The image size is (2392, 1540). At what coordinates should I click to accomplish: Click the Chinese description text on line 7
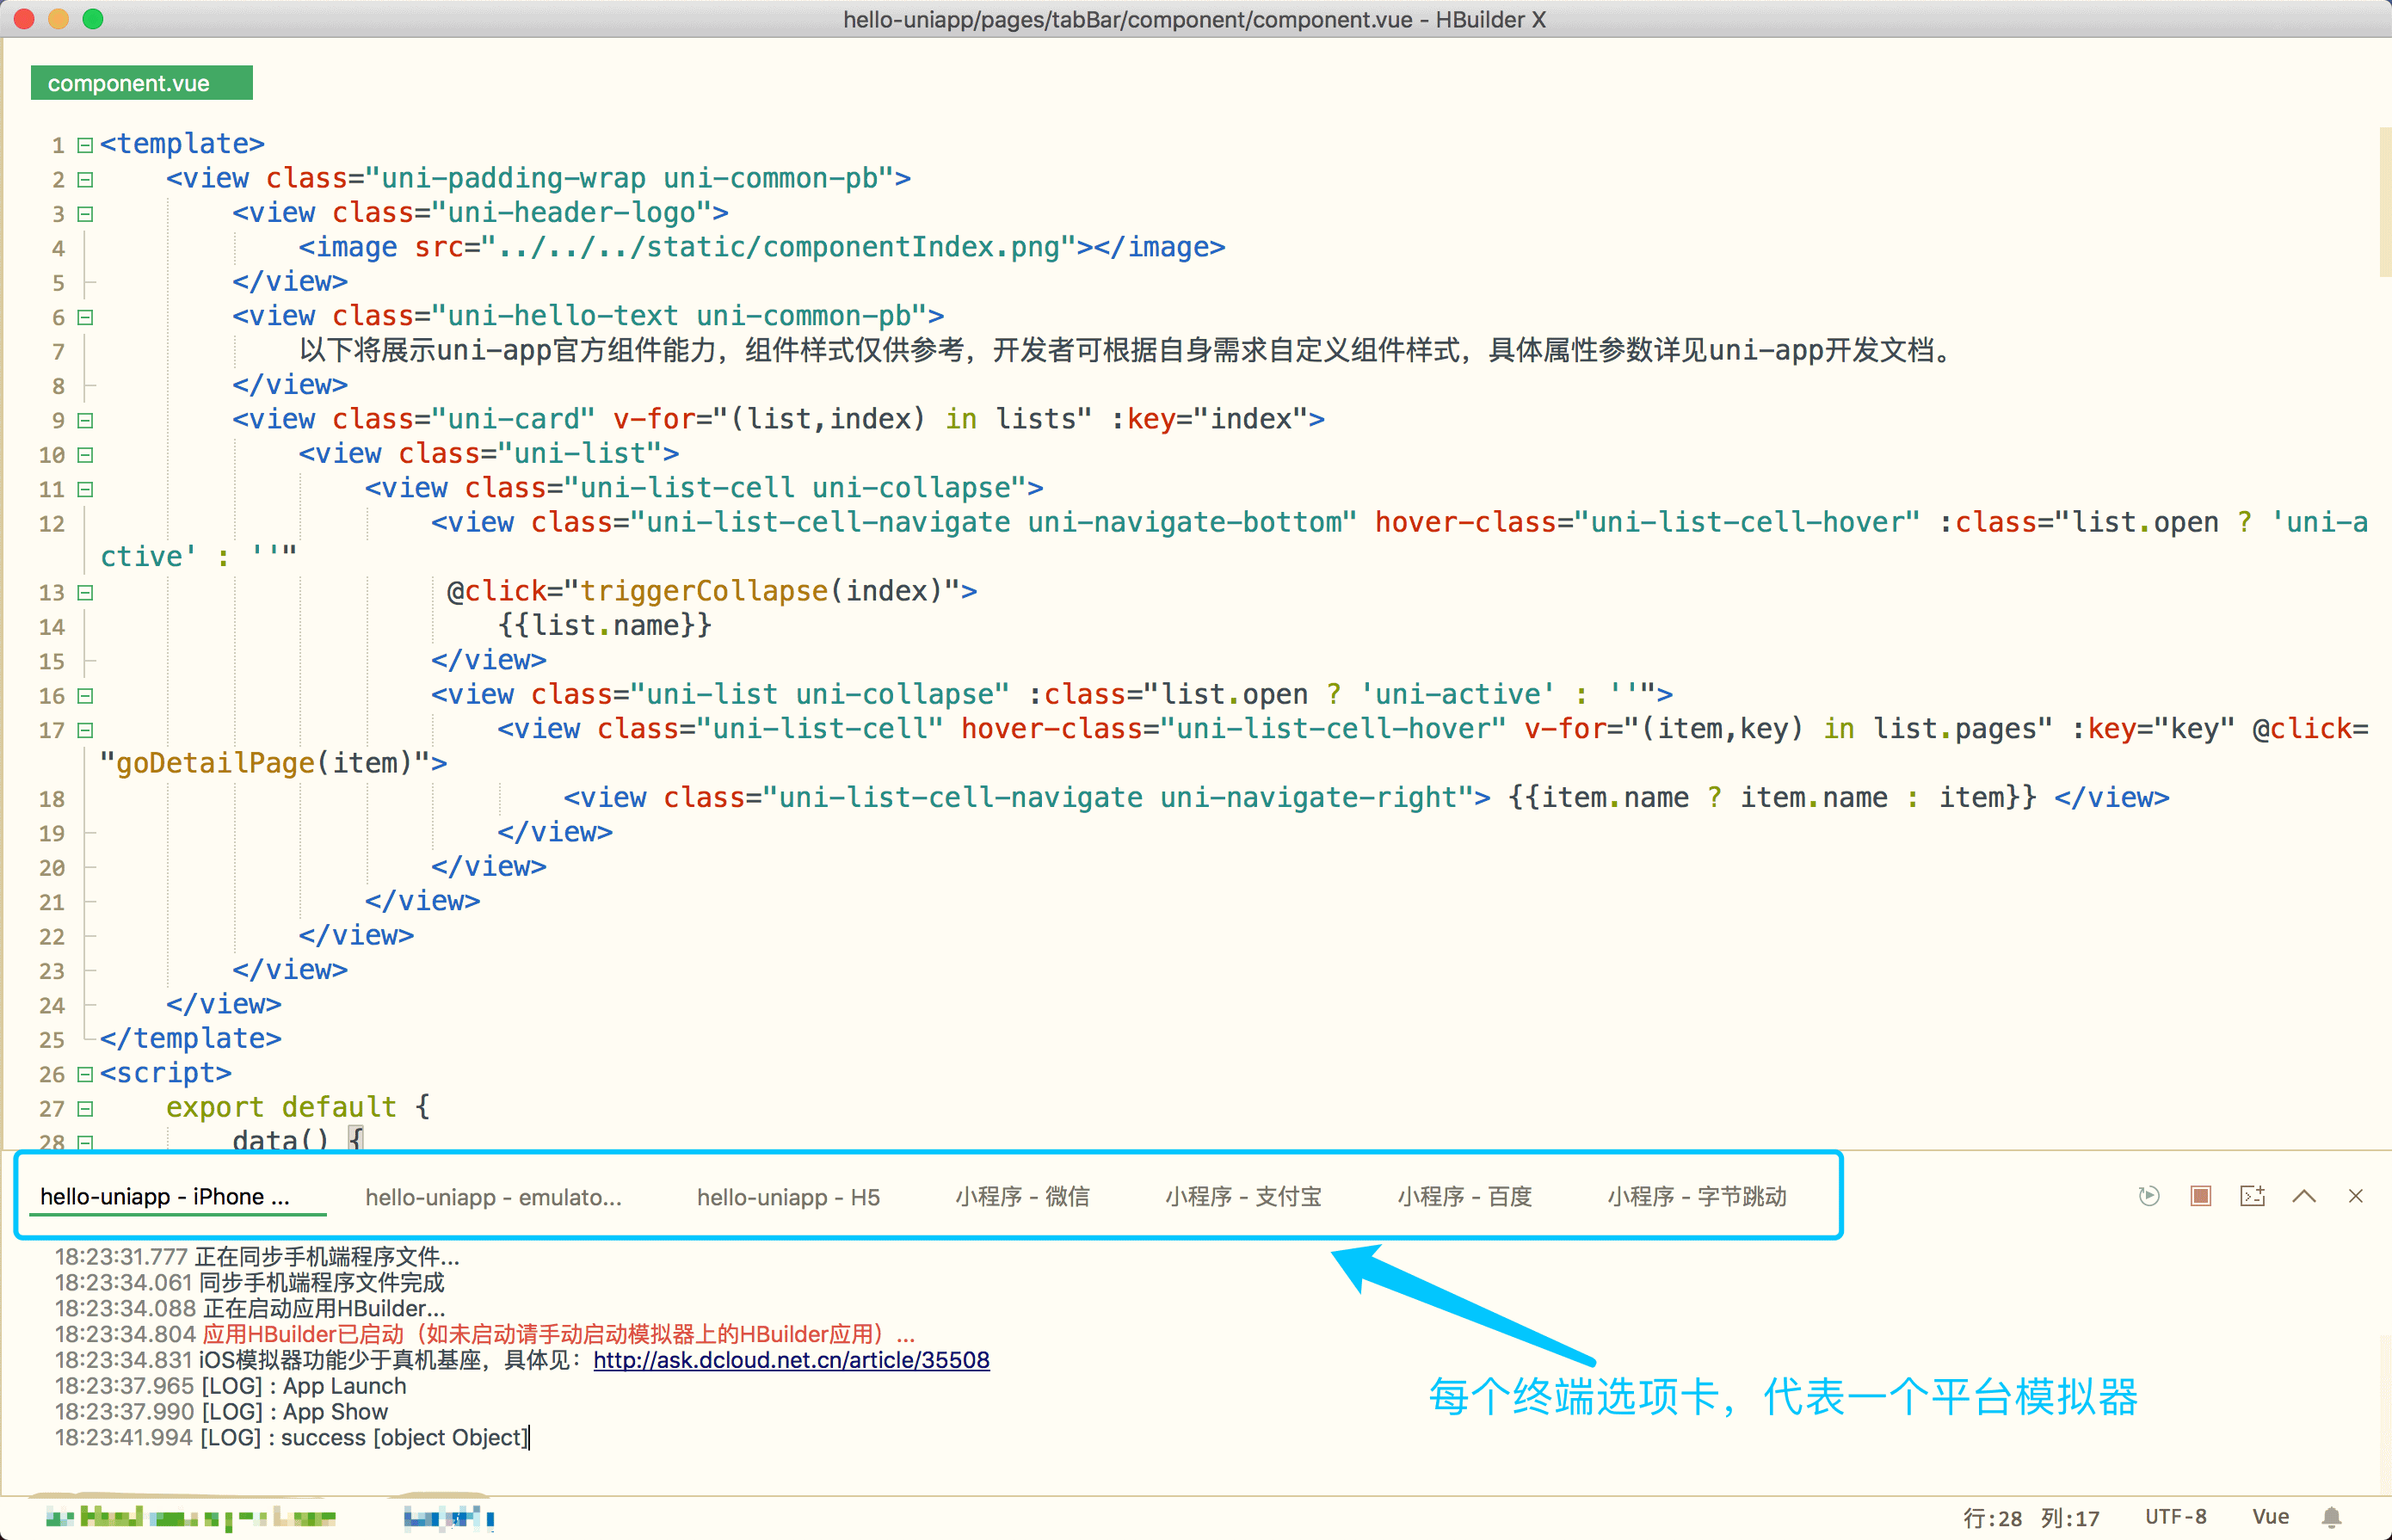[1126, 351]
